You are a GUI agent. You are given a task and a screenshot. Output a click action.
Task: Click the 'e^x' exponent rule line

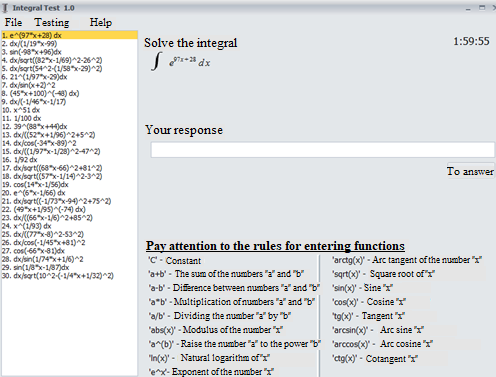tap(211, 371)
